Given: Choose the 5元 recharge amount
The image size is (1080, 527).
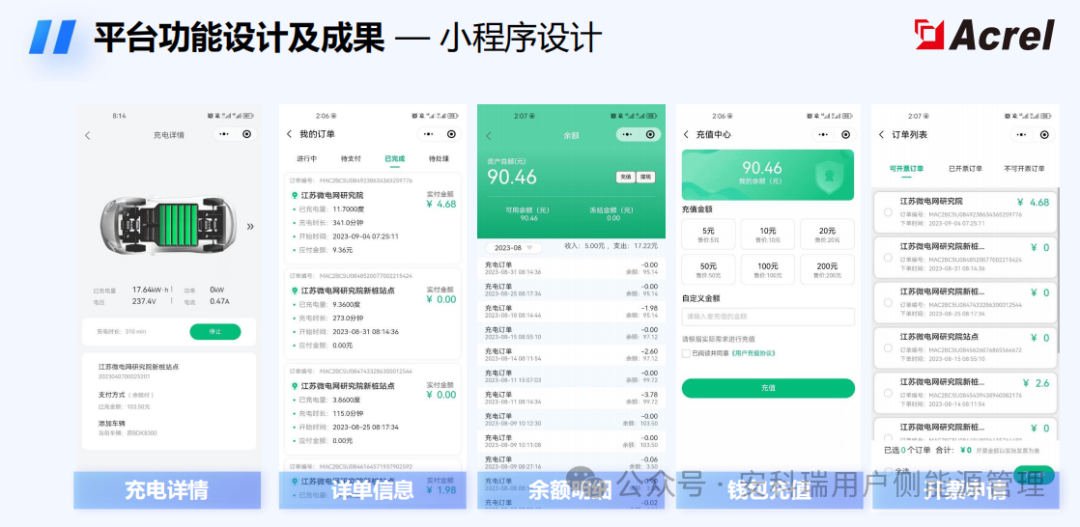Looking at the screenshot, I should 709,234.
